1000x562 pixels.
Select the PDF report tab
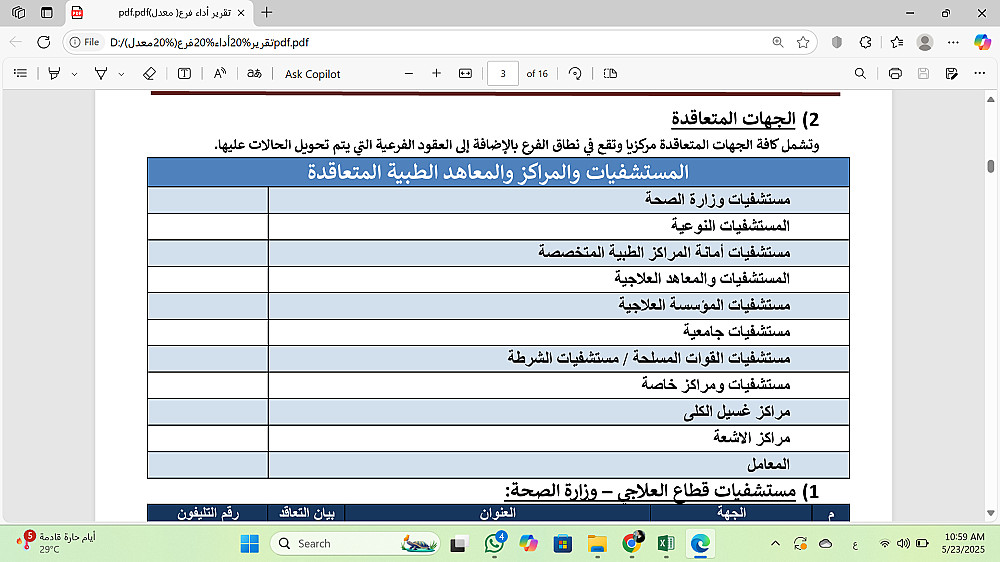(158, 13)
